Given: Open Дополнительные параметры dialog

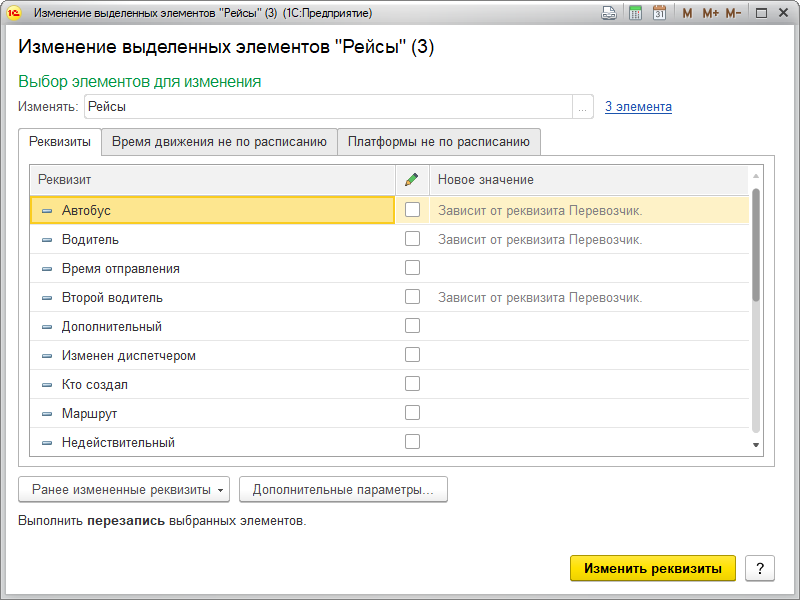Looking at the screenshot, I should (342, 490).
